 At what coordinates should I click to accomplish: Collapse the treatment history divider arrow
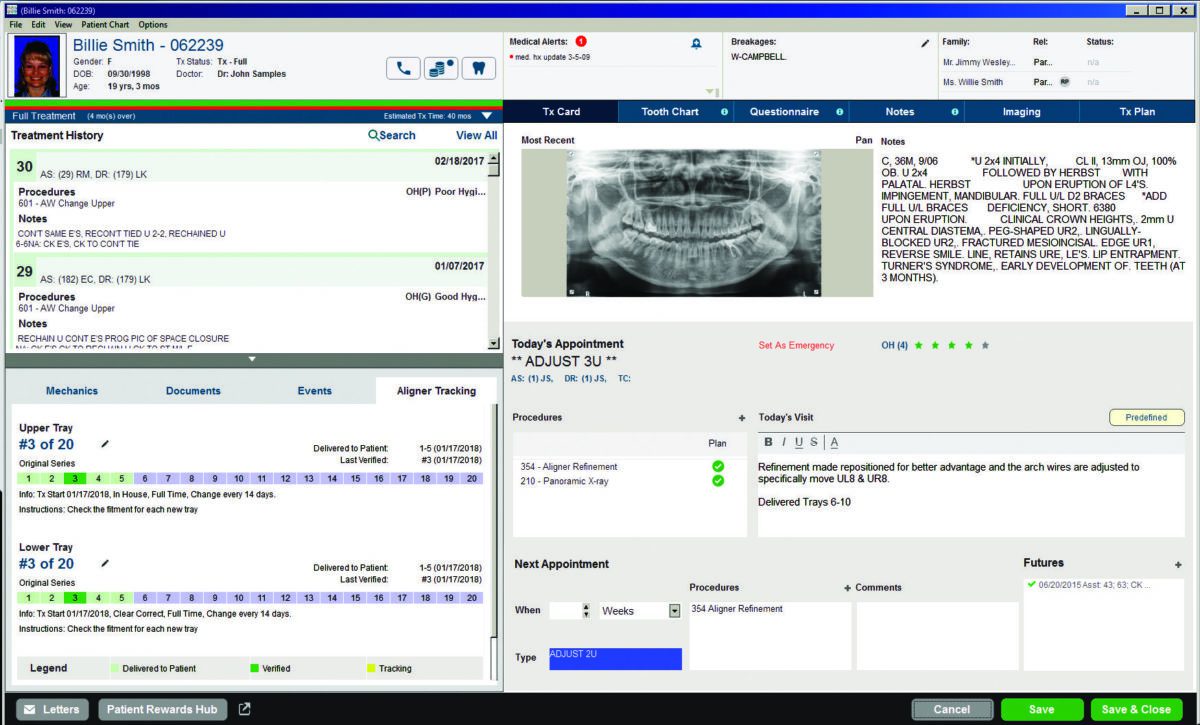252,358
